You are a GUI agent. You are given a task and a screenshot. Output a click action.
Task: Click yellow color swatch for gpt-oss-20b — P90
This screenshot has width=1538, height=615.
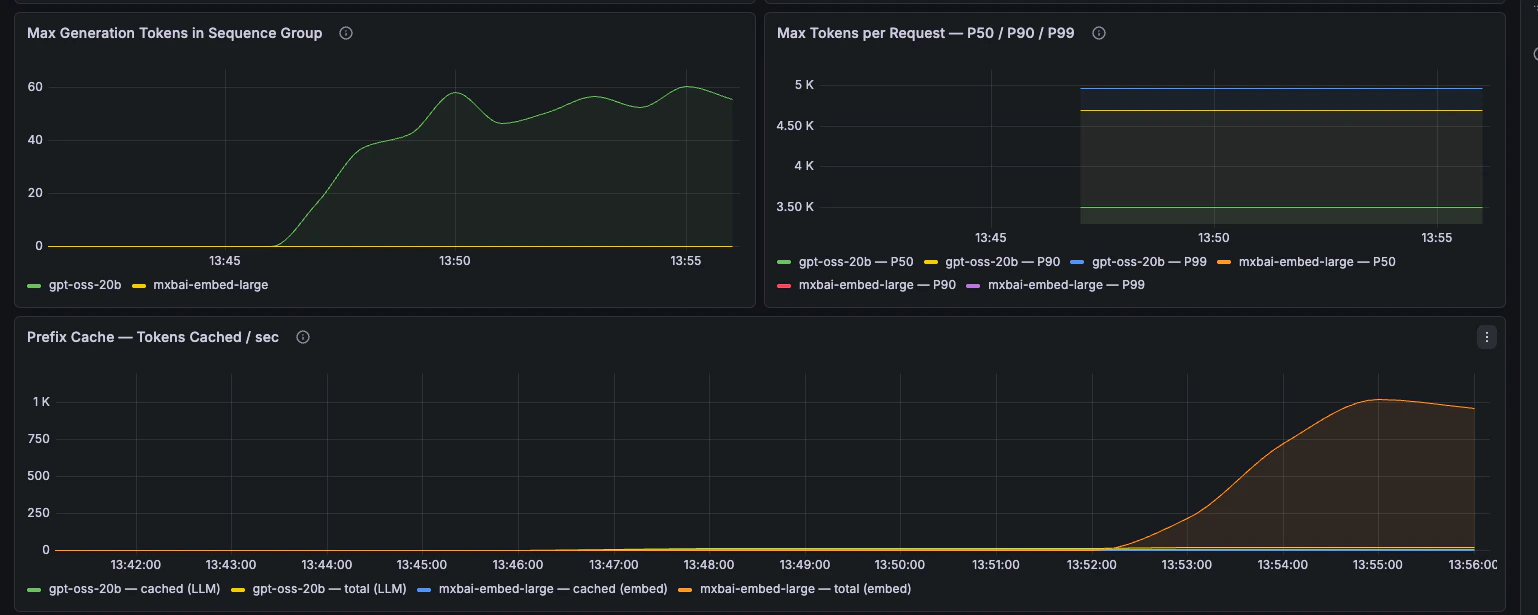[931, 262]
